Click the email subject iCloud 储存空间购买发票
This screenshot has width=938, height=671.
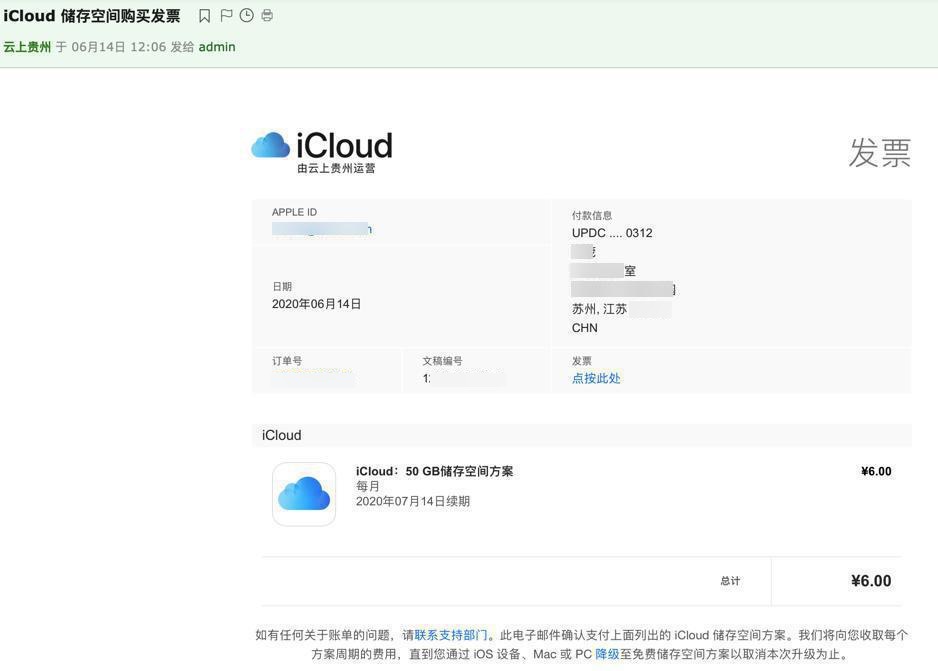pyautogui.click(x=92, y=16)
